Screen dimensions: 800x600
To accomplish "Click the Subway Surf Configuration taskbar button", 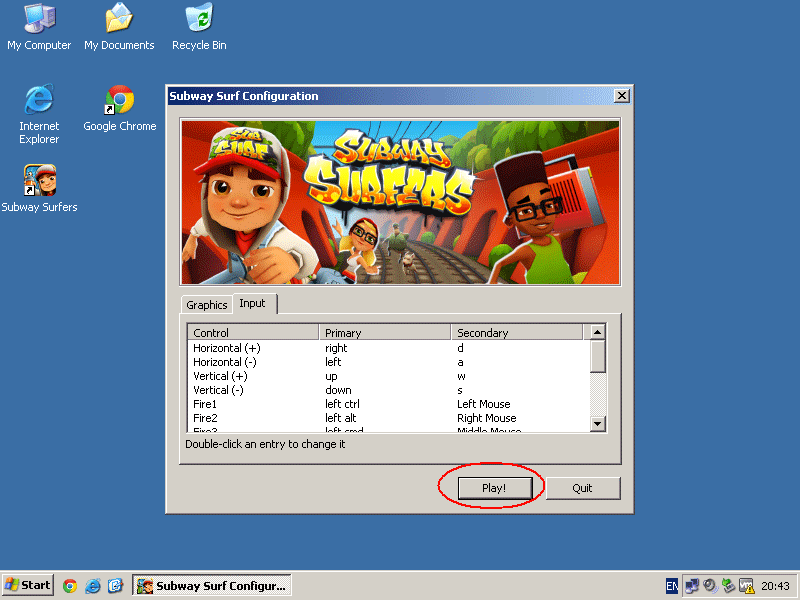I will 212,585.
